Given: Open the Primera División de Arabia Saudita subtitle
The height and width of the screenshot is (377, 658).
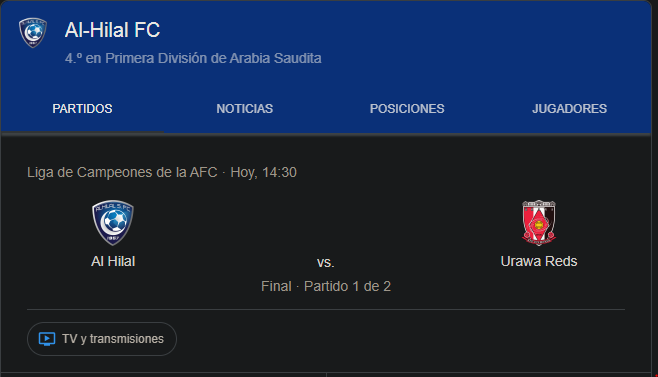Looking at the screenshot, I should (x=193, y=58).
